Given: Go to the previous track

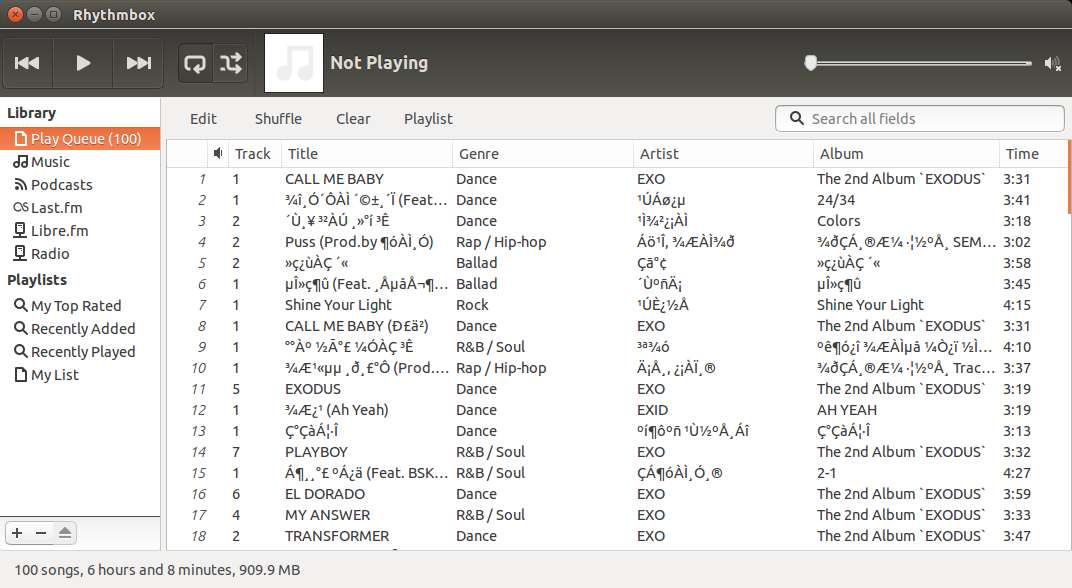Looking at the screenshot, I should pos(27,63).
